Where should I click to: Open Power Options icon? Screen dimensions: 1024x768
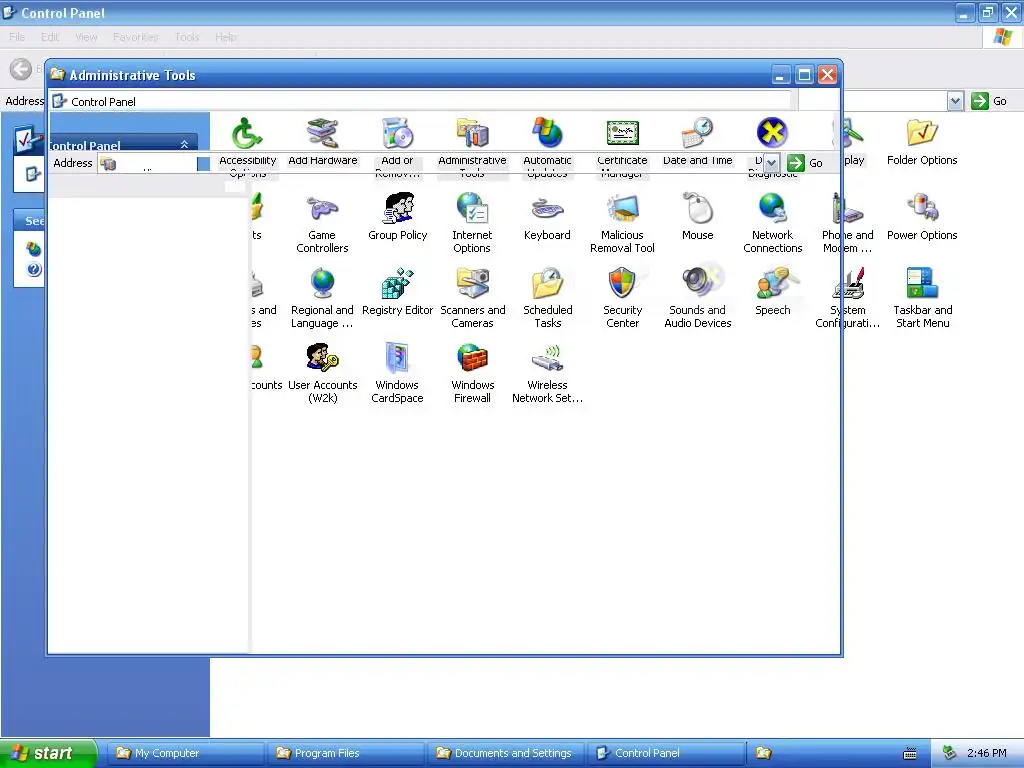[x=922, y=209]
